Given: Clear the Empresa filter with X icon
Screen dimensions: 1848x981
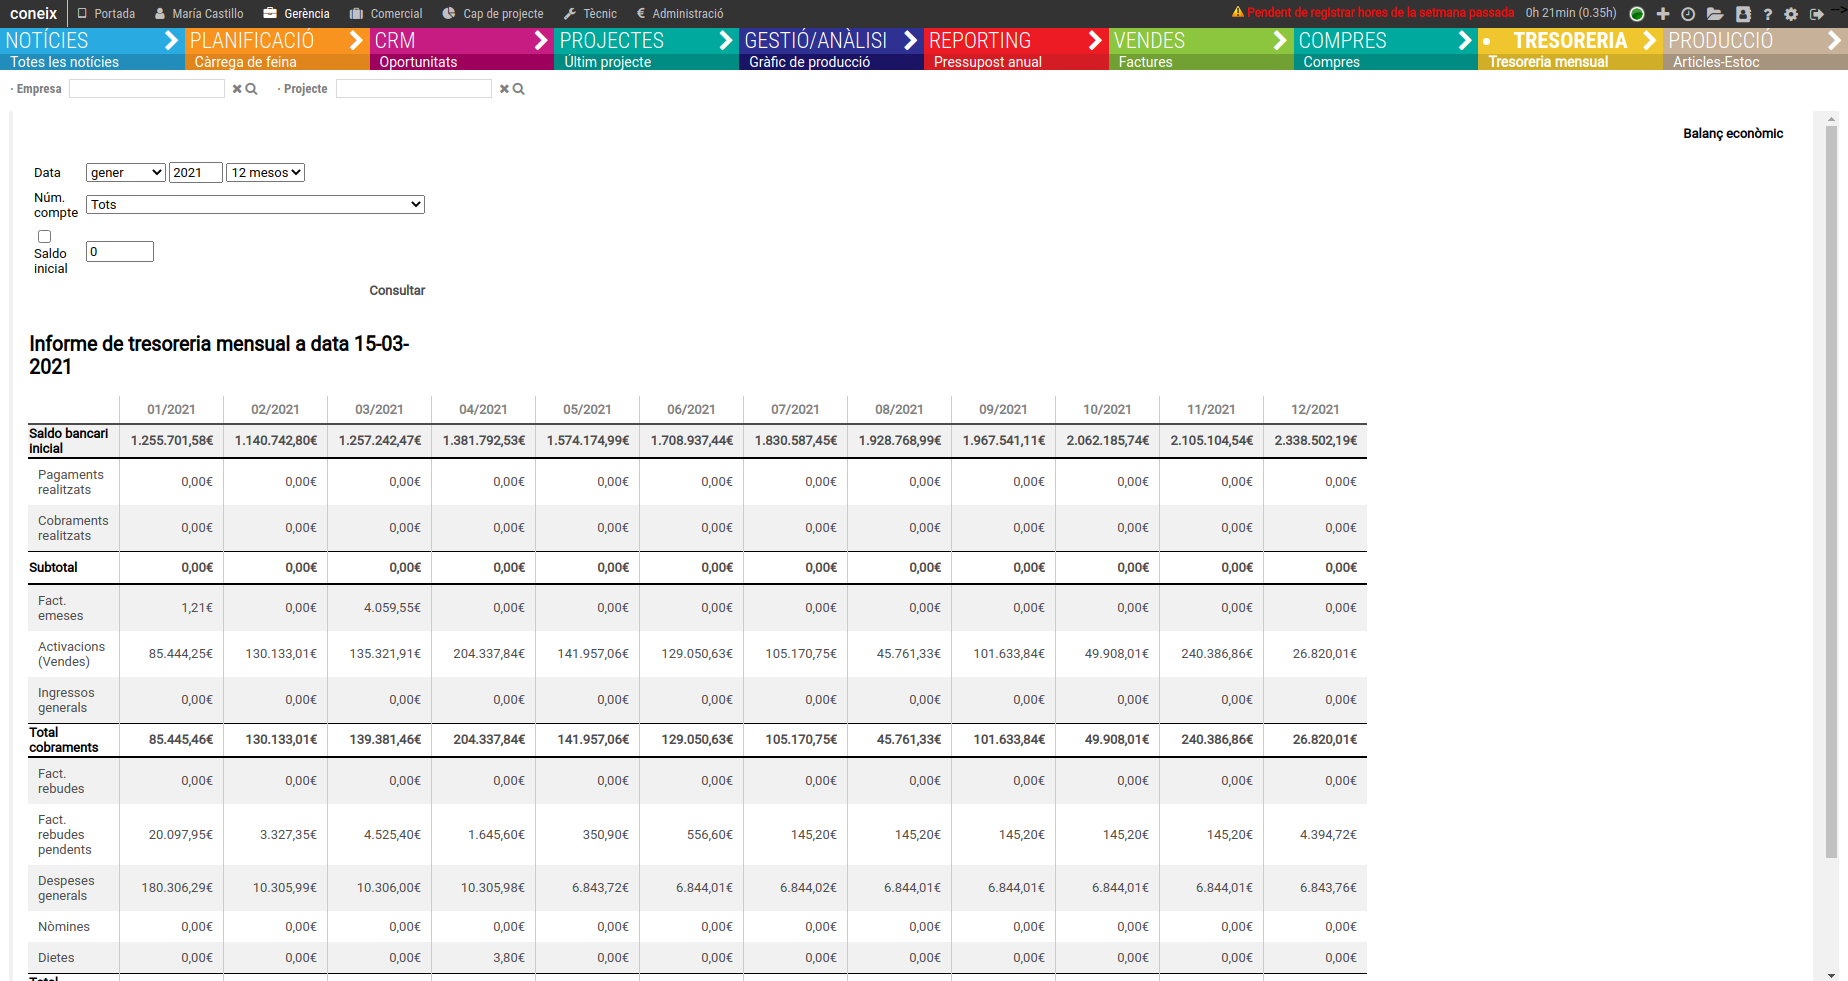Looking at the screenshot, I should click(x=237, y=89).
